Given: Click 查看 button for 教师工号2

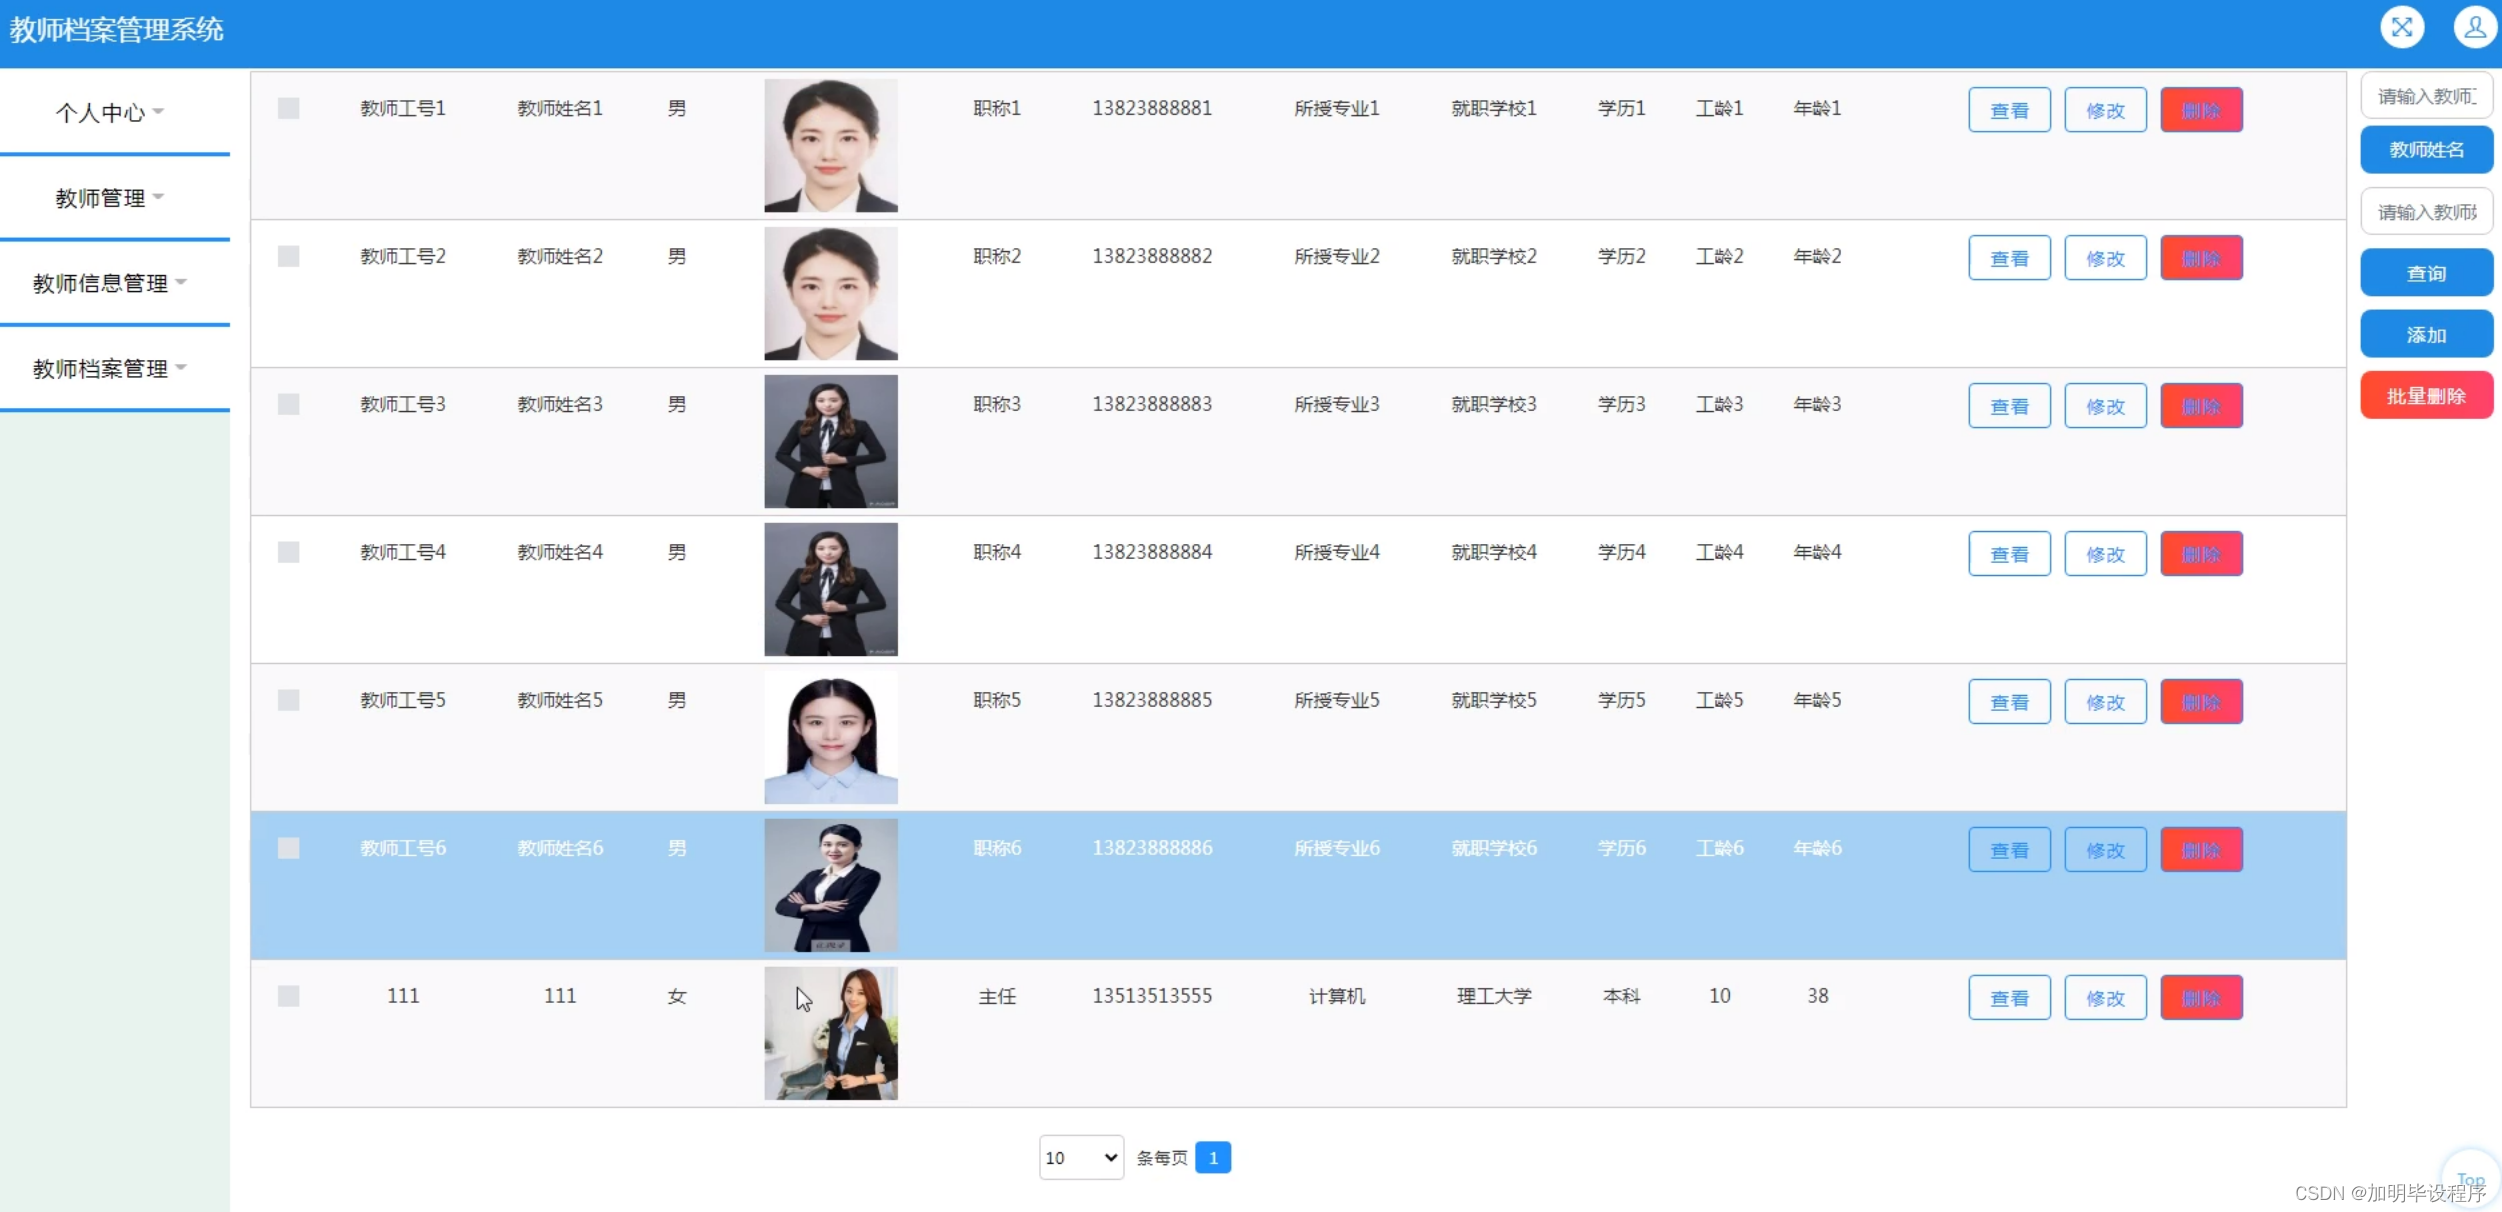Looking at the screenshot, I should [x=2008, y=258].
